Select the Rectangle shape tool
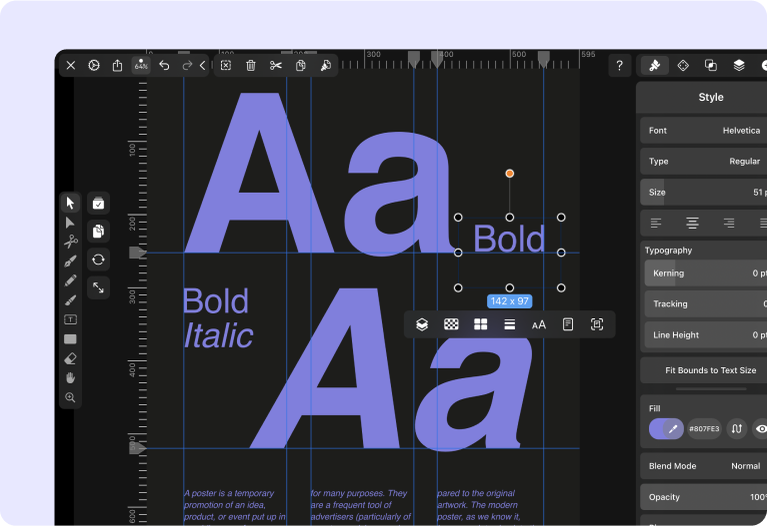767x526 pixels. coord(70,339)
